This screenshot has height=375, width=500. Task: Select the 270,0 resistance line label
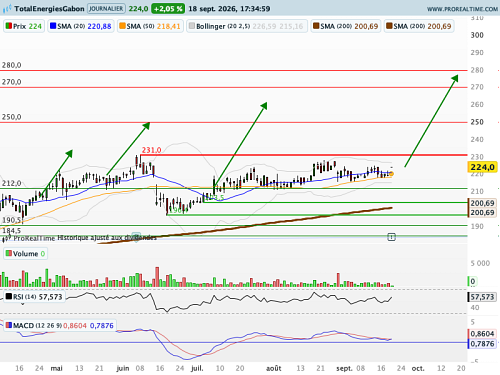tap(11, 82)
